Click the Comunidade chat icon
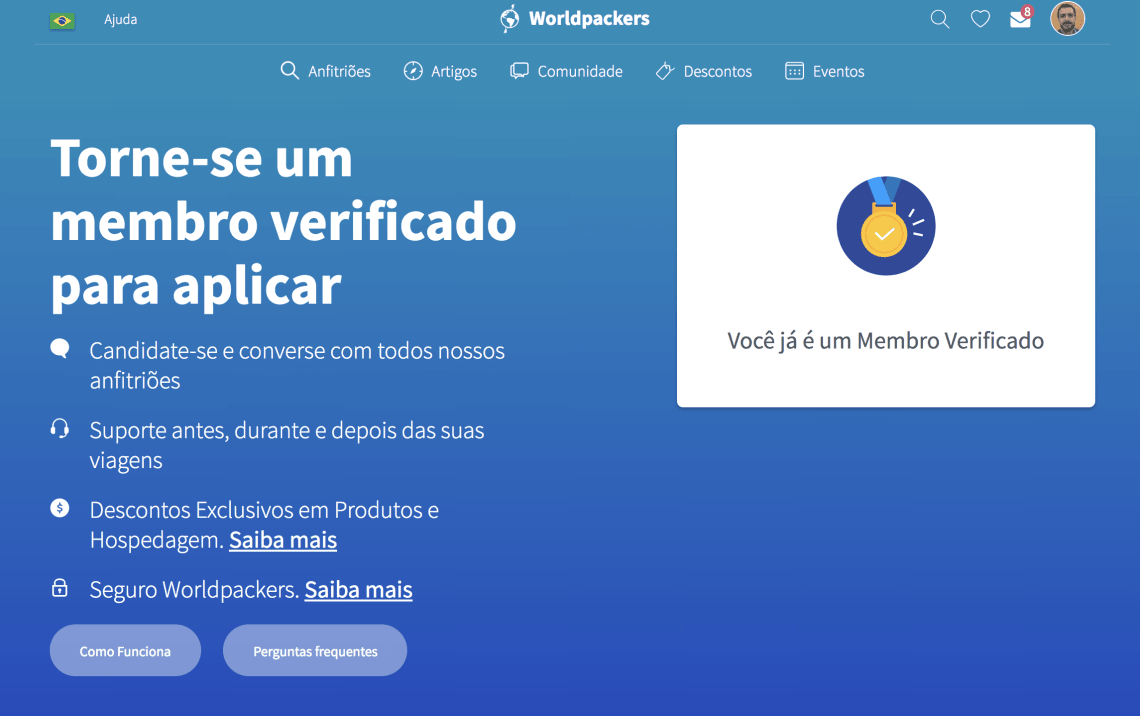 point(519,71)
